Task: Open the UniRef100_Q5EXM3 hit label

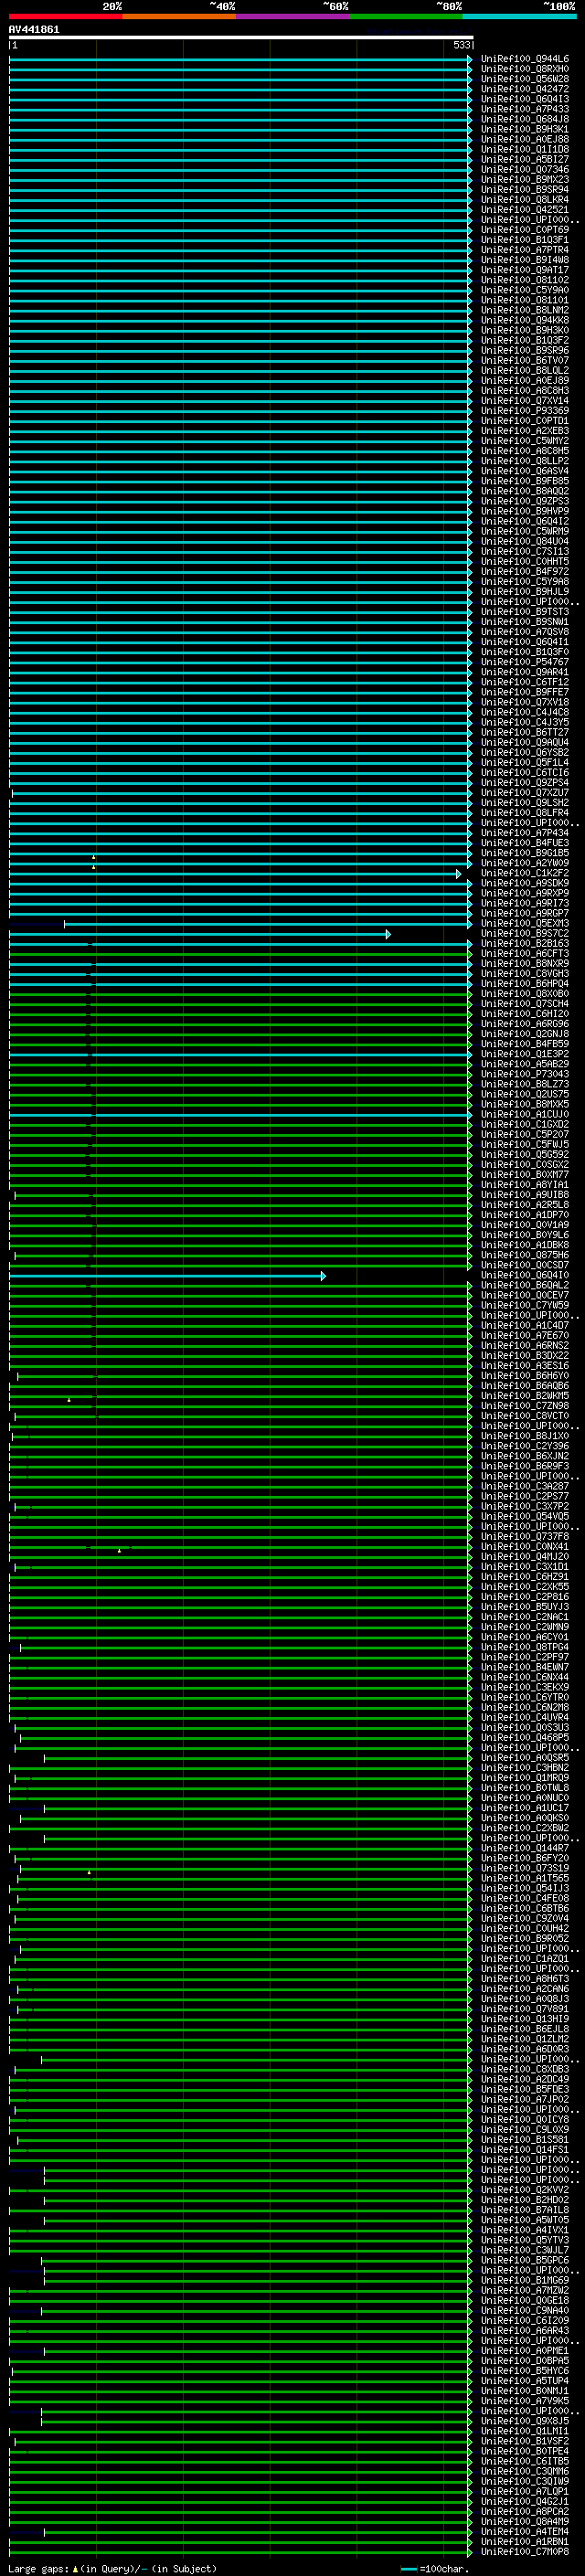Action: (x=525, y=924)
